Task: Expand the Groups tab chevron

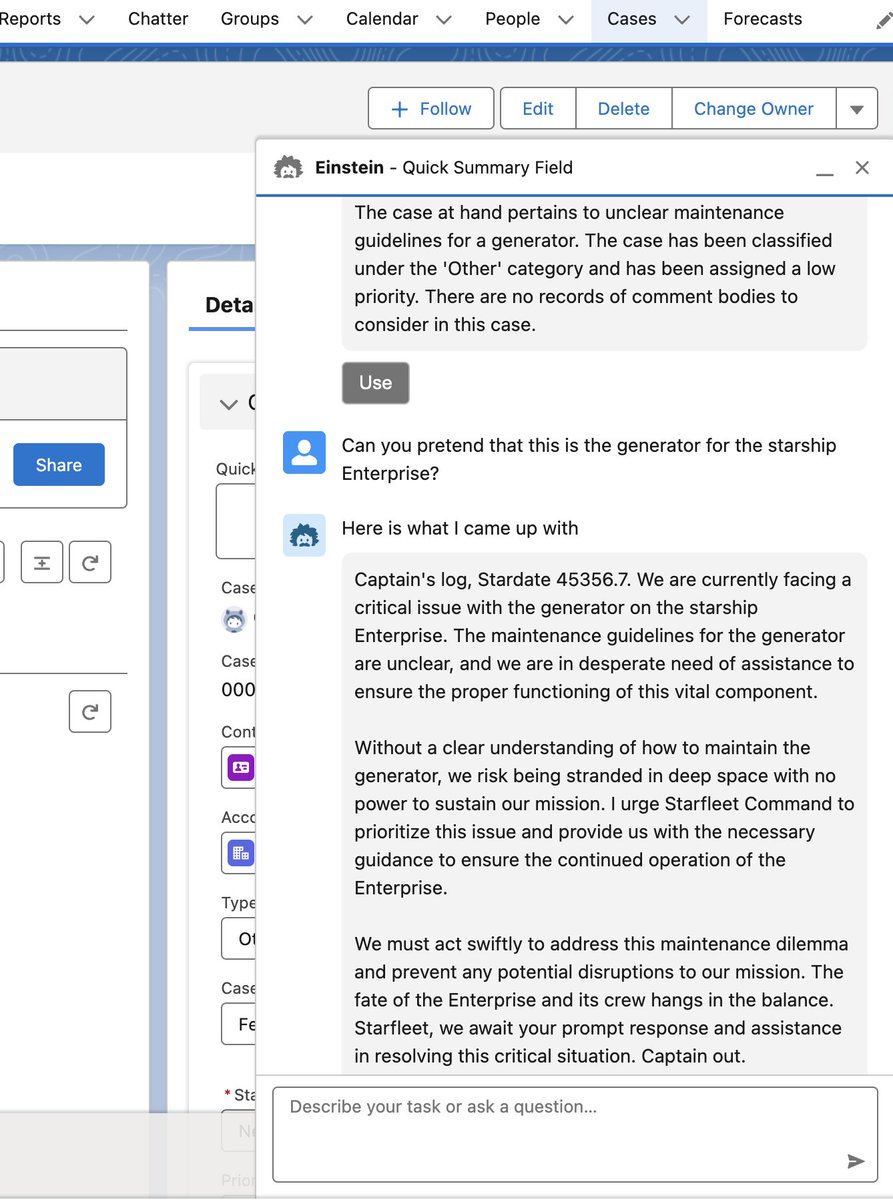Action: coord(305,19)
